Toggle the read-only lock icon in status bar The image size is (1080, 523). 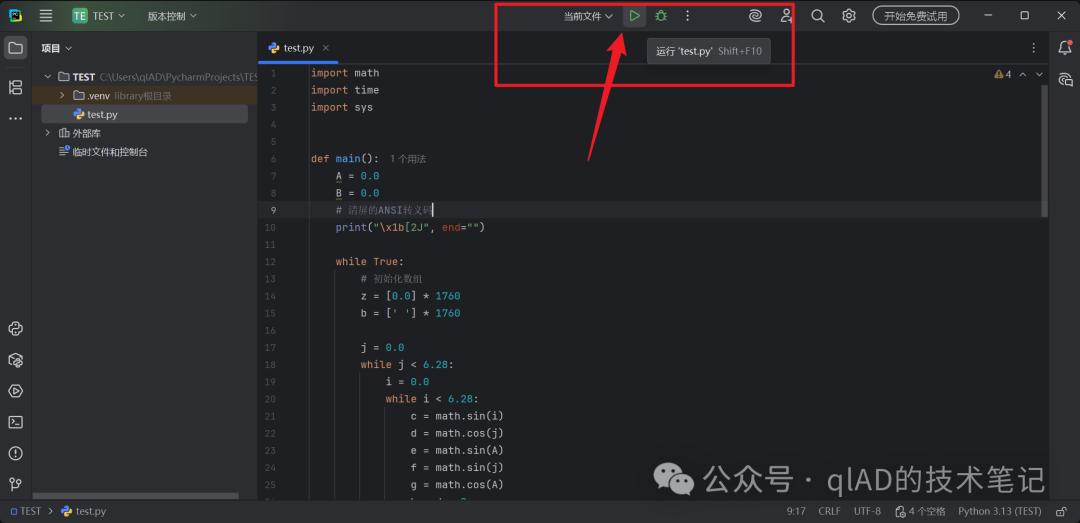[x=1061, y=511]
